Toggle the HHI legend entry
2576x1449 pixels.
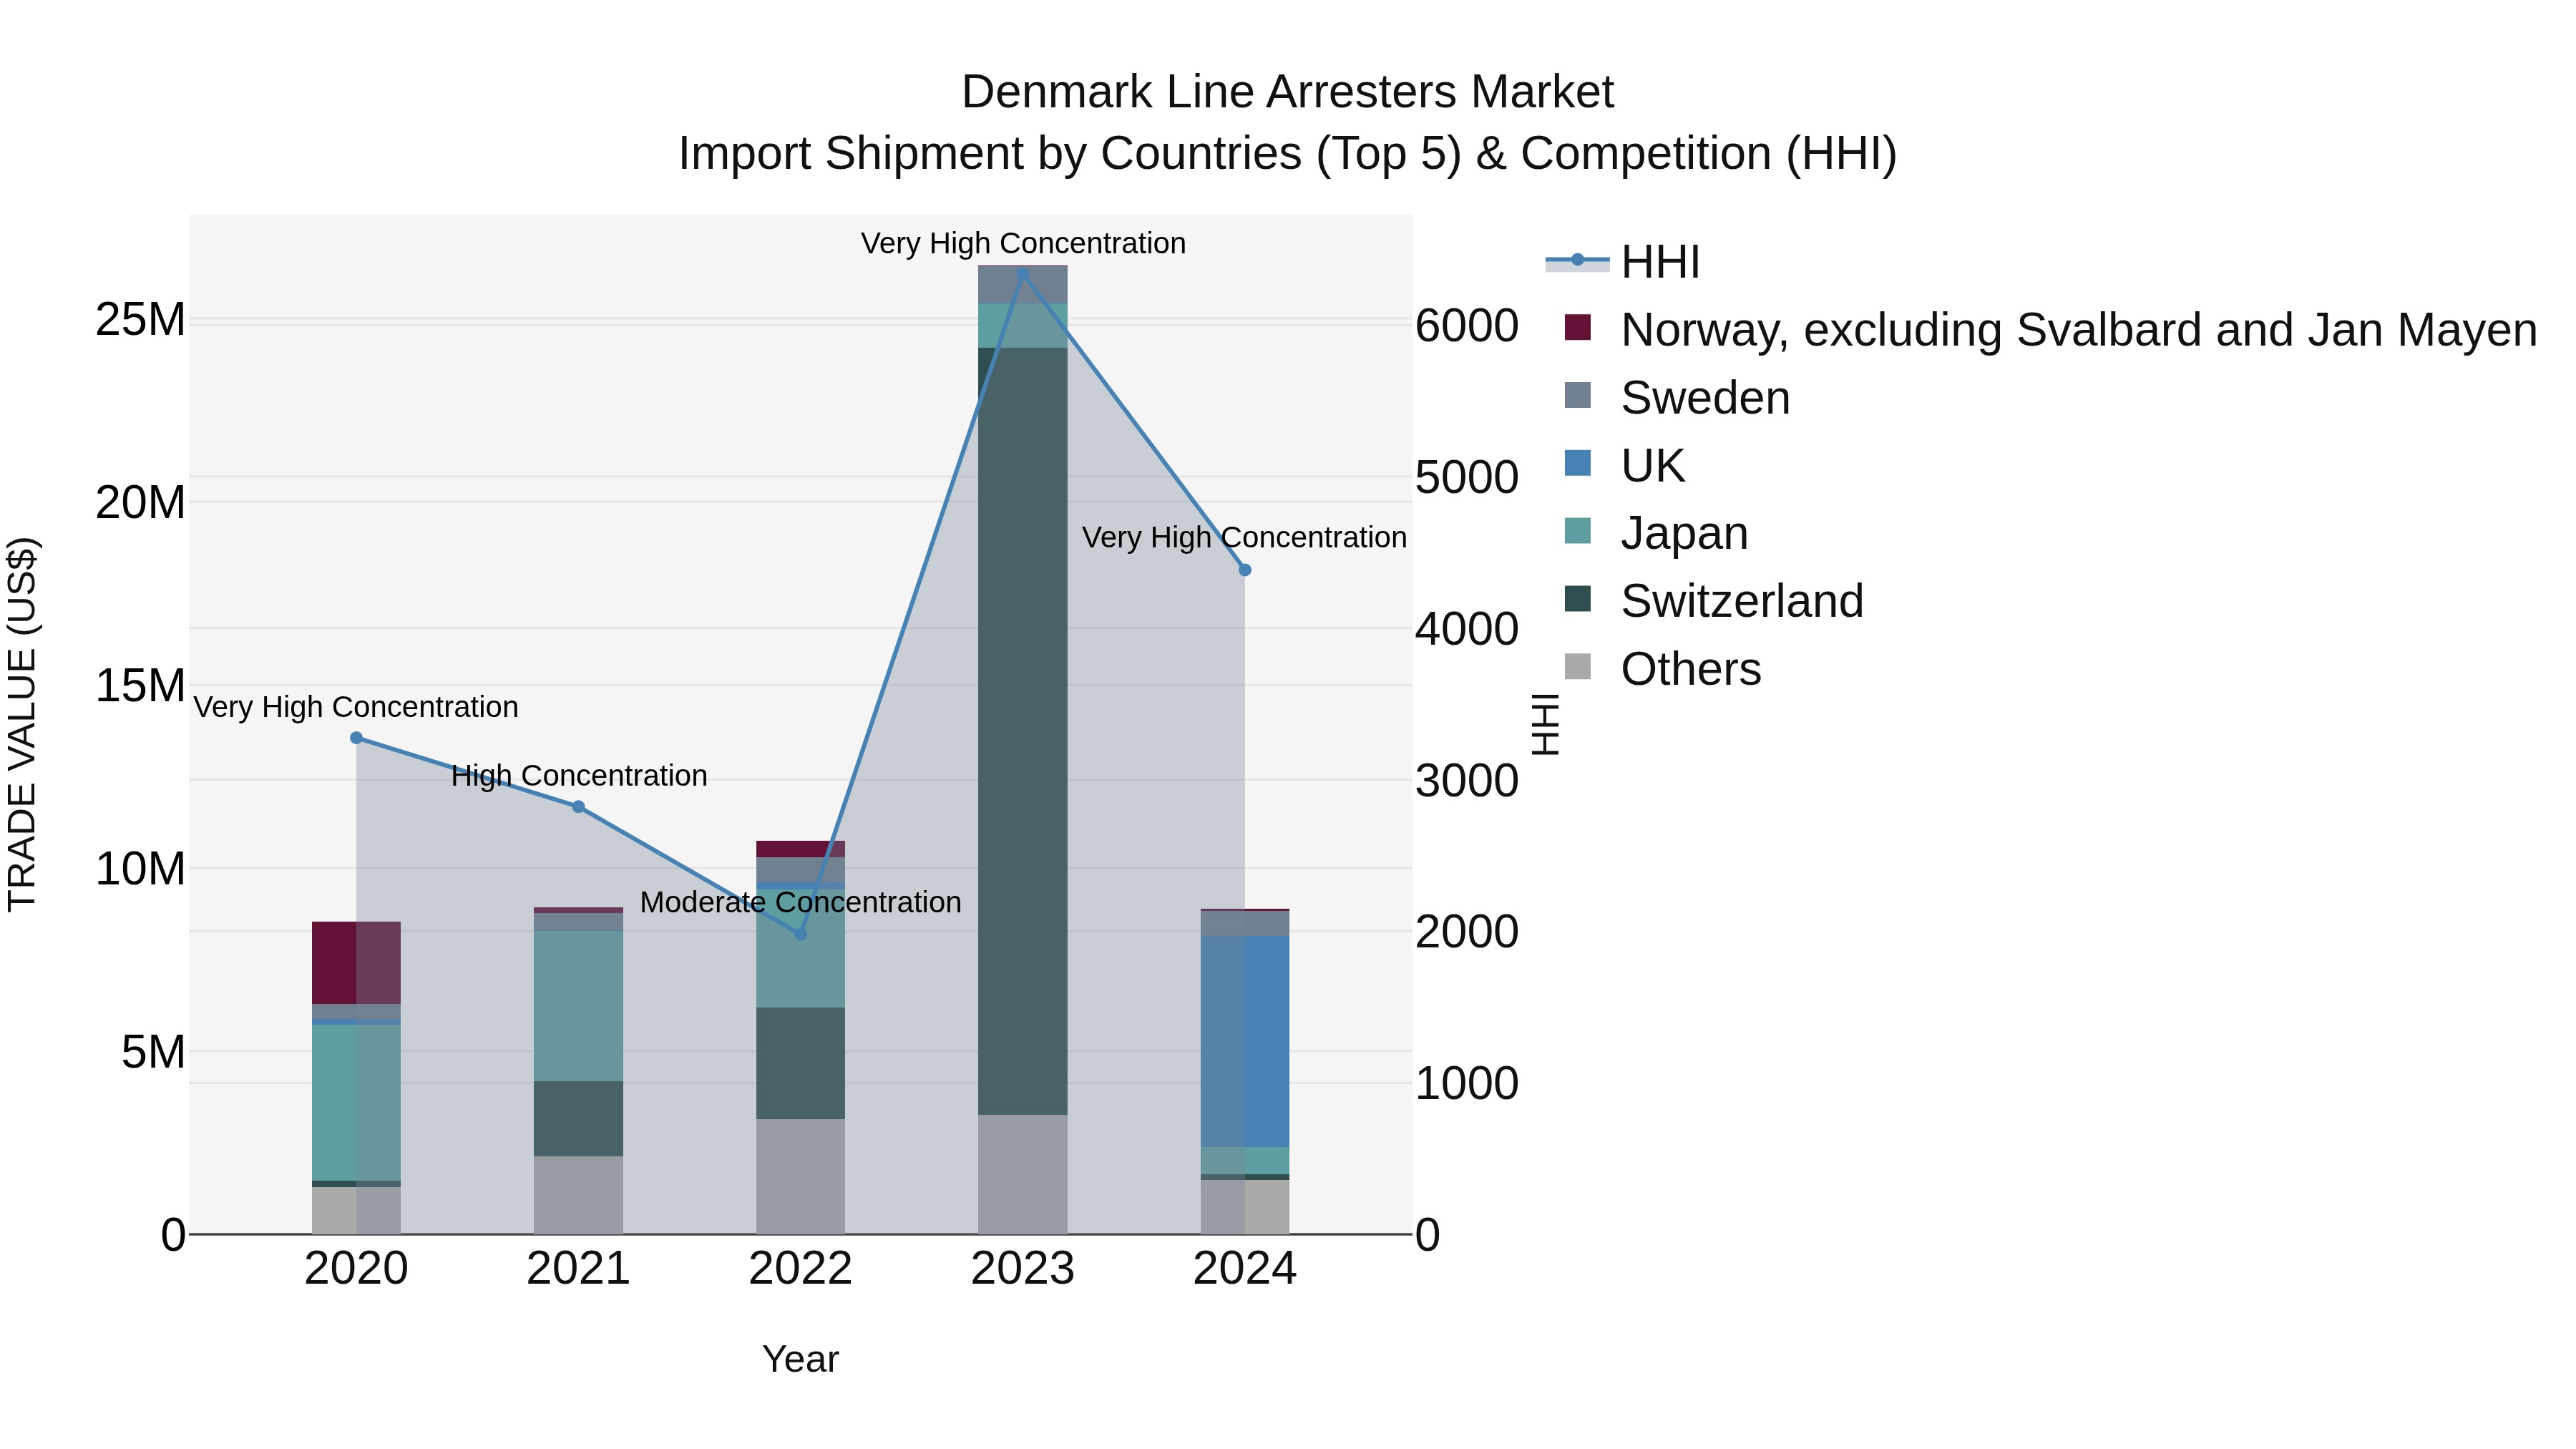(x=1623, y=262)
